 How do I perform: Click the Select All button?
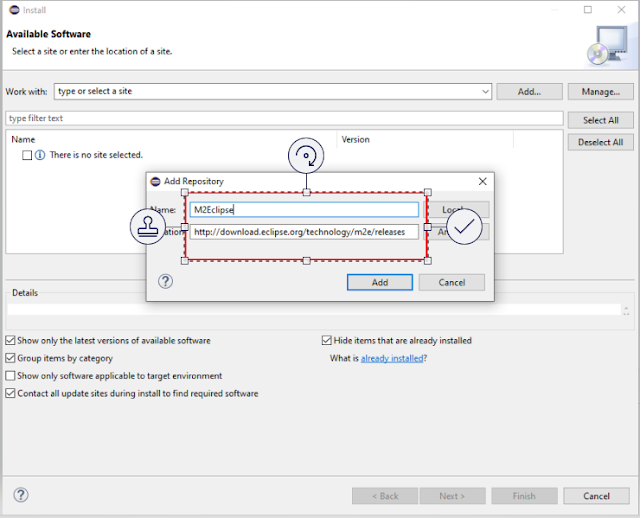[x=600, y=120]
